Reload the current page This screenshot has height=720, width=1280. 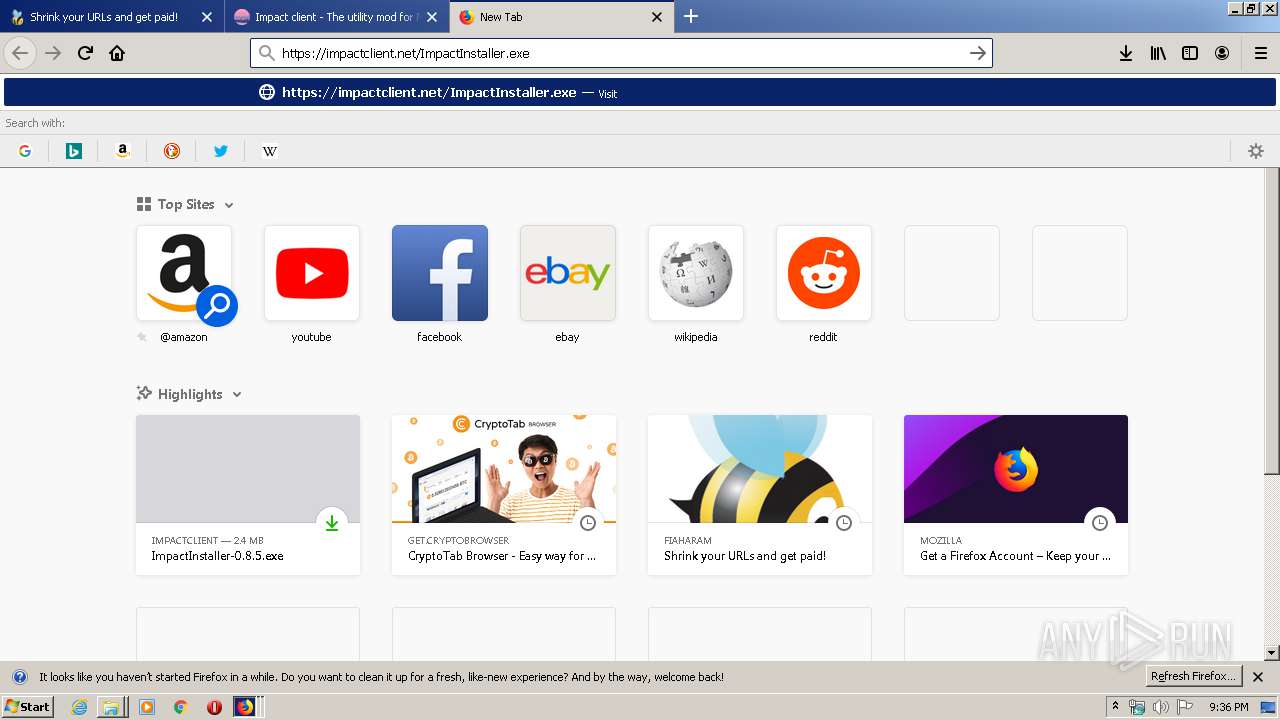point(85,53)
